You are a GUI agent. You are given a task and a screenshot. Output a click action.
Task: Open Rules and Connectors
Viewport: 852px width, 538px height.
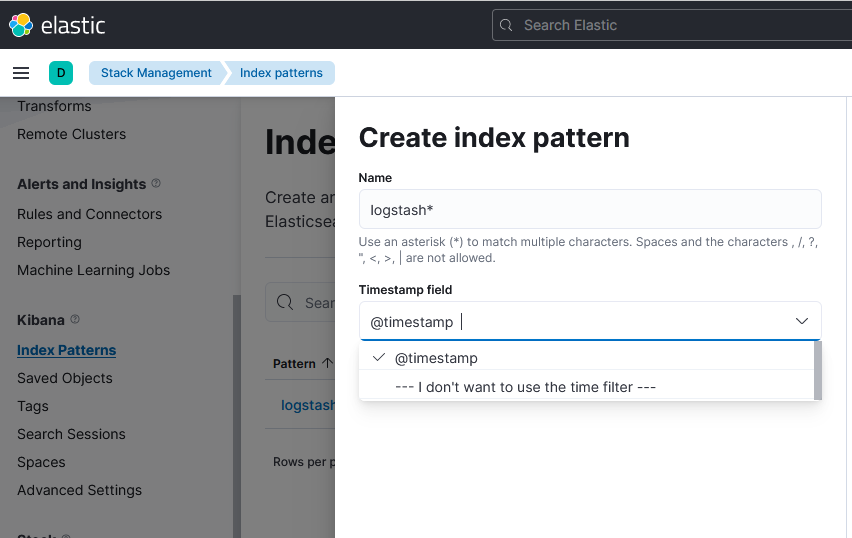point(89,214)
